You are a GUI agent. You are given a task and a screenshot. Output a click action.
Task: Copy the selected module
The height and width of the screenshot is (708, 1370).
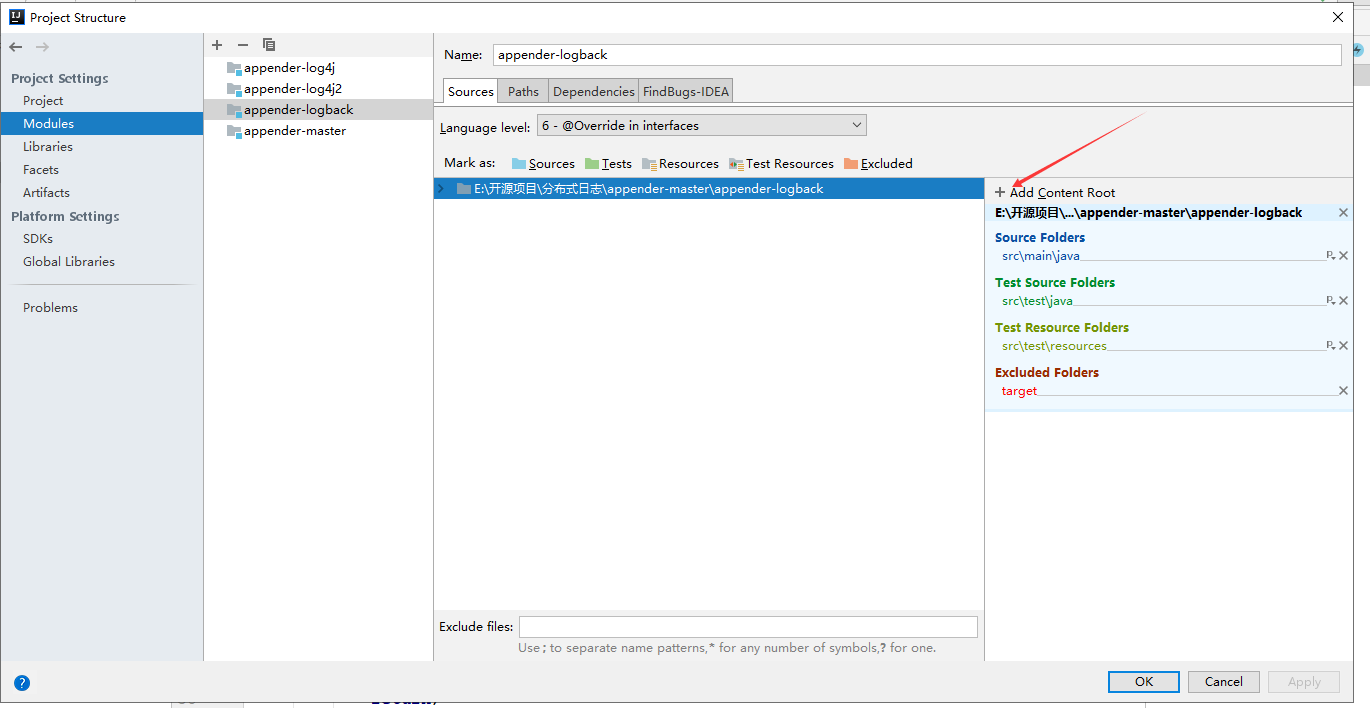pos(269,45)
